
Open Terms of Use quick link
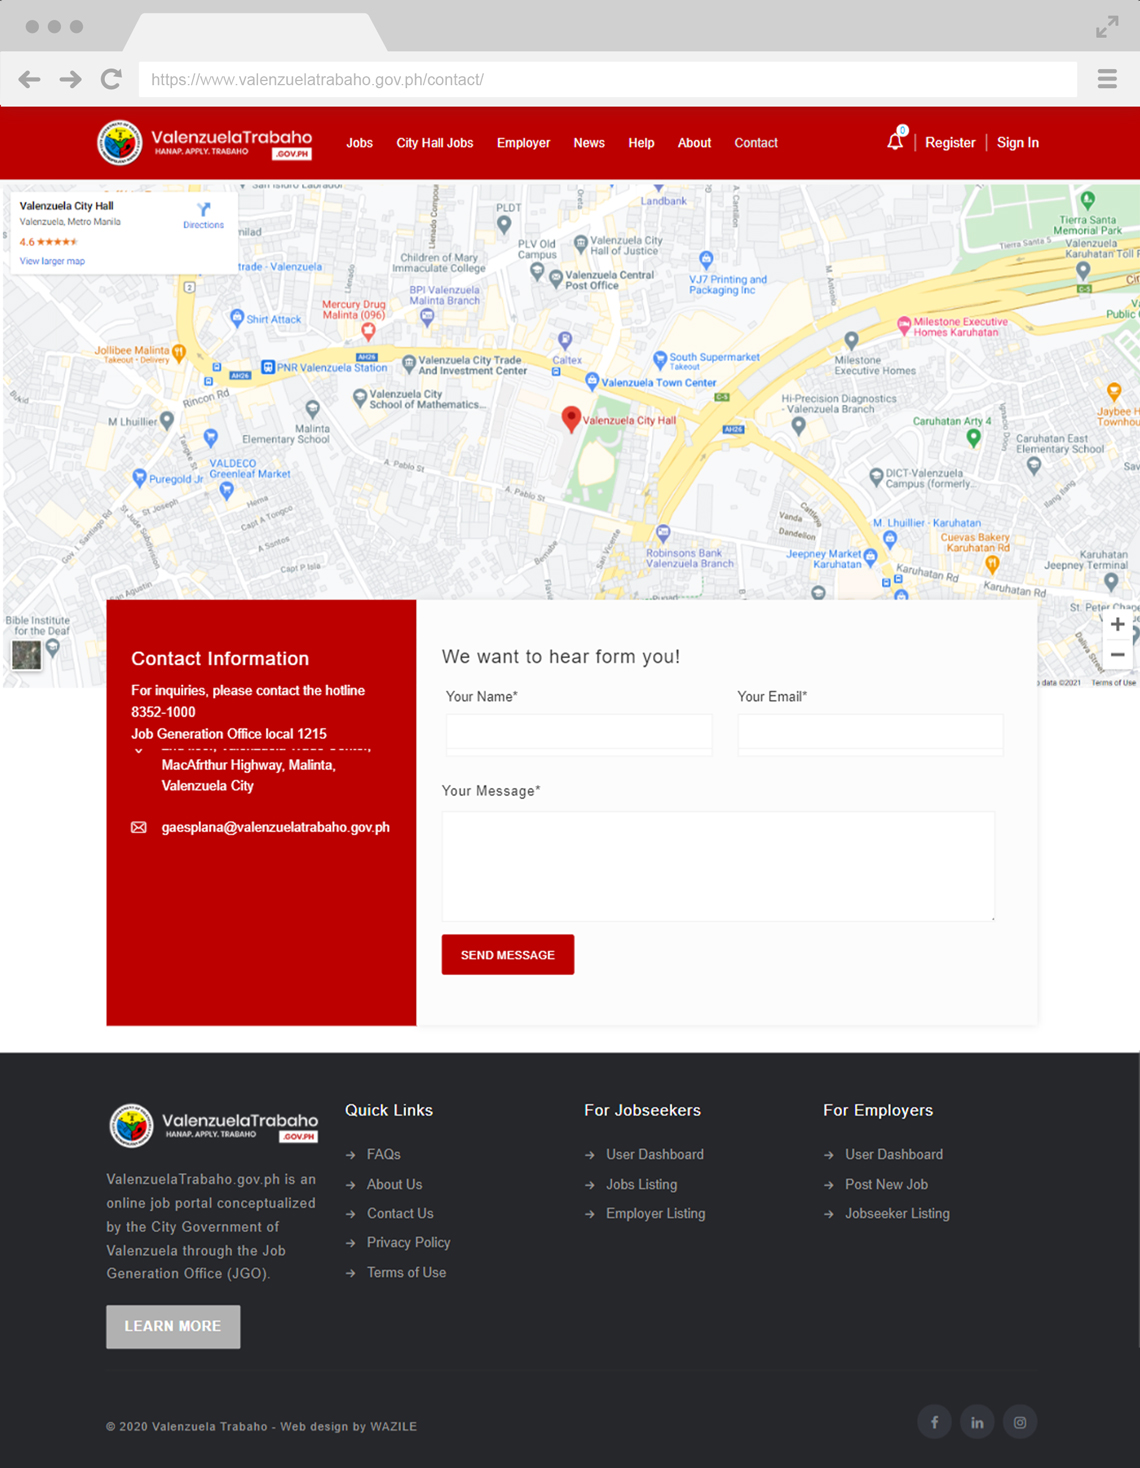[407, 1272]
